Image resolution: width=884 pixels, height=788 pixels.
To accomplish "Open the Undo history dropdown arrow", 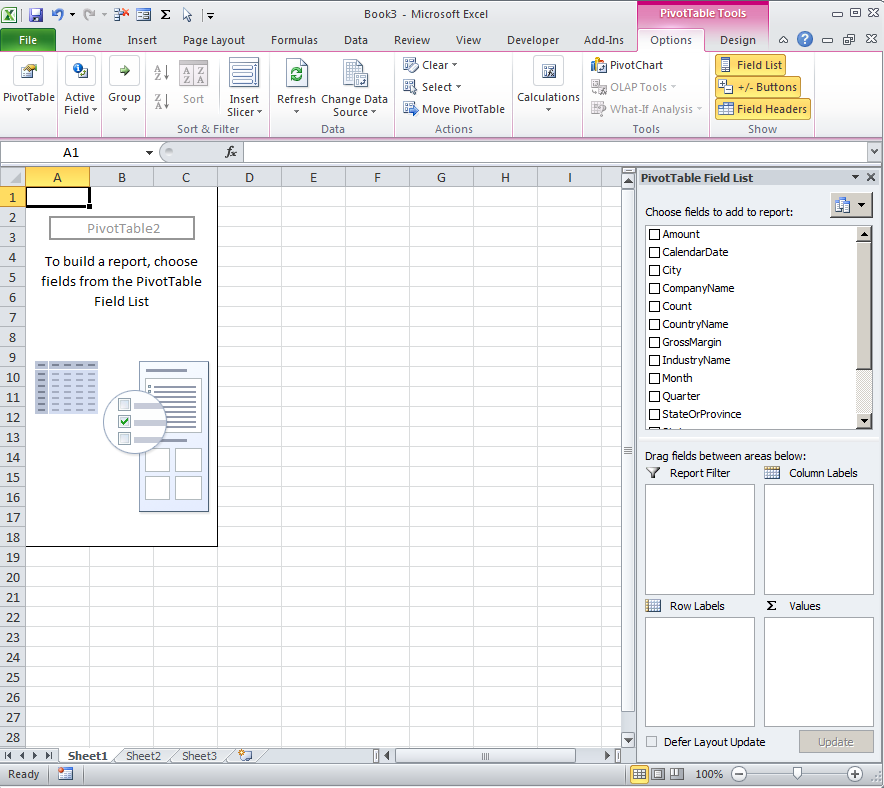I will click(x=72, y=15).
